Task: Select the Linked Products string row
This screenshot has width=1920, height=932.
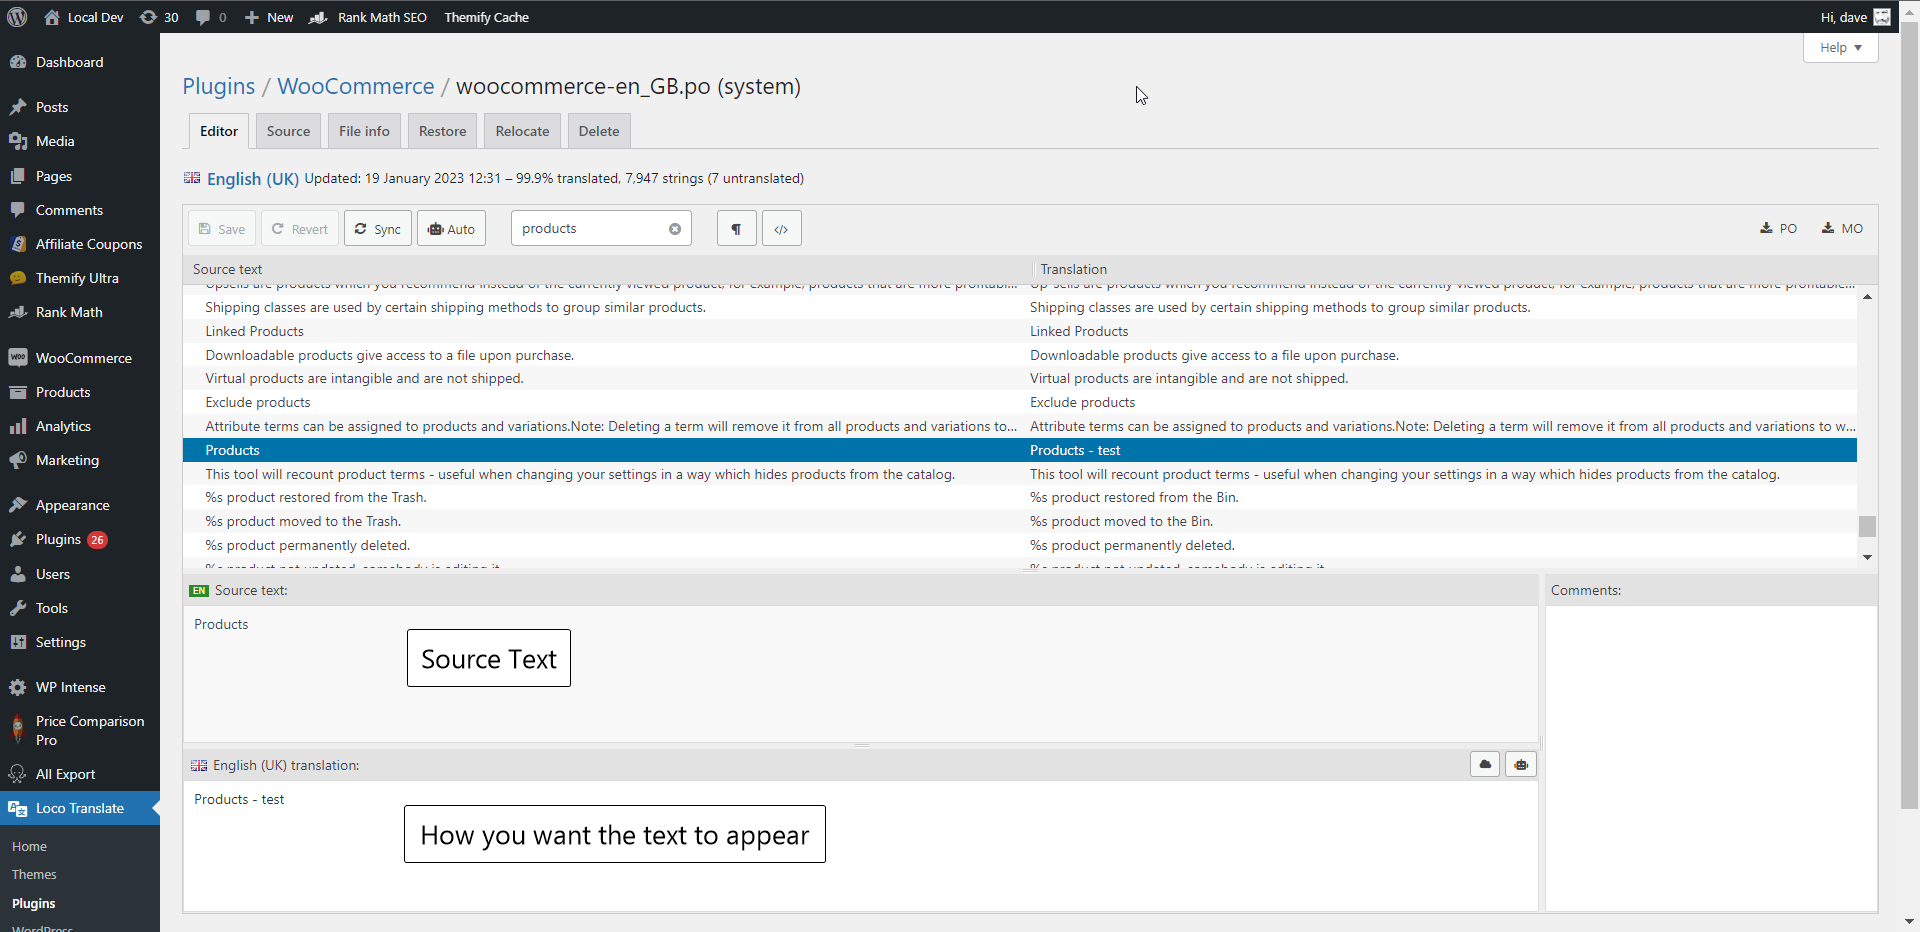Action: click(1020, 331)
